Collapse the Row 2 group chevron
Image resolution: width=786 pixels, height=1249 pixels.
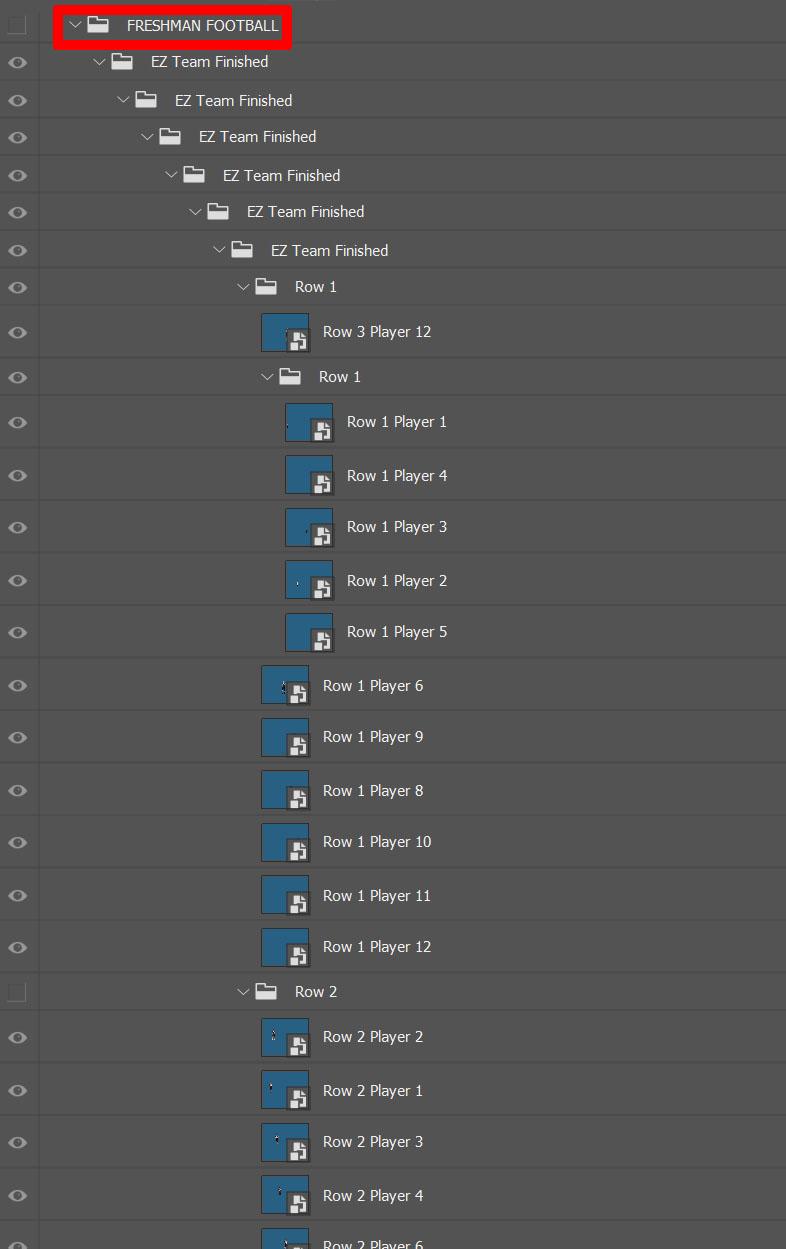(243, 992)
